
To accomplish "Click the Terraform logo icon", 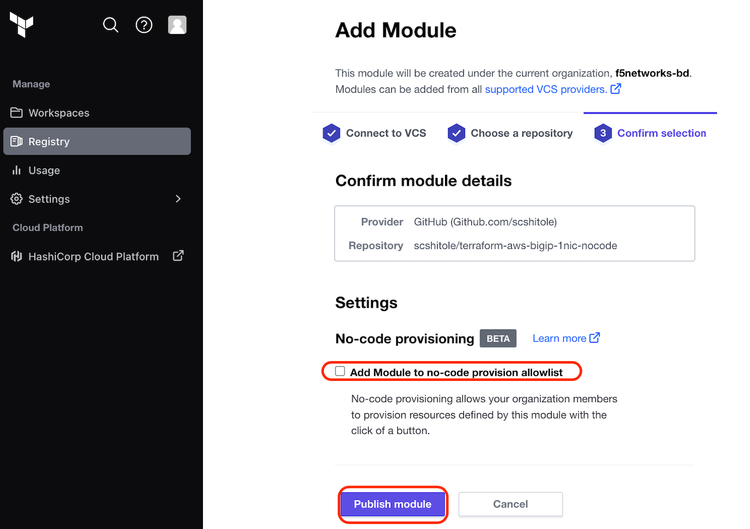I will [21, 25].
